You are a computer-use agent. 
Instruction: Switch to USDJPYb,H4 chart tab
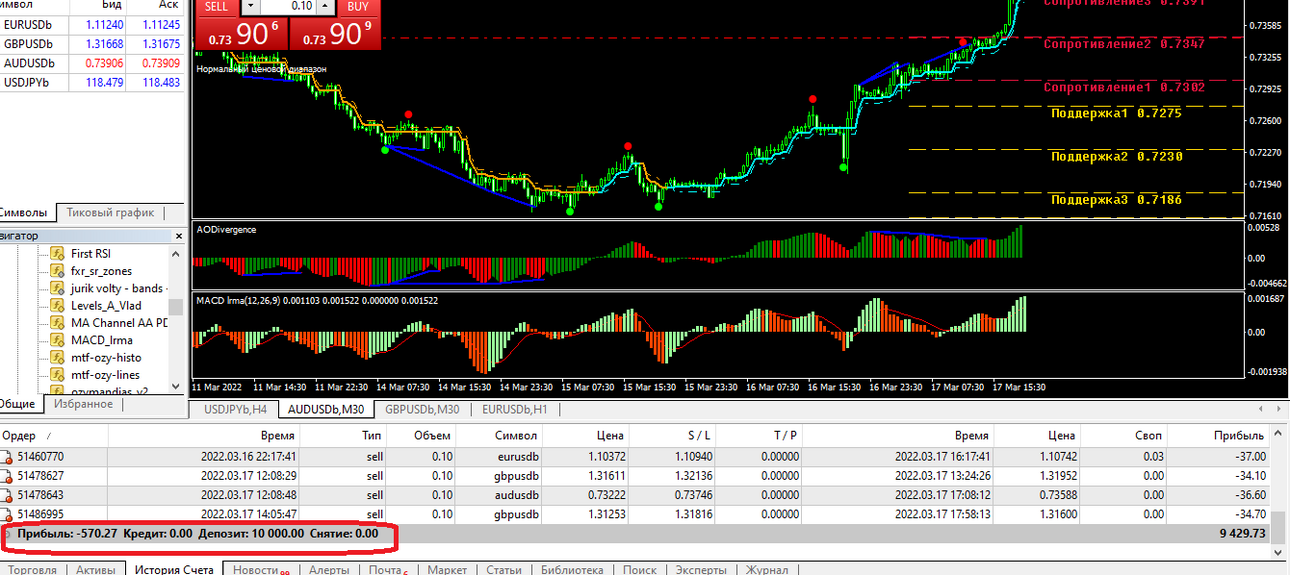click(x=235, y=409)
